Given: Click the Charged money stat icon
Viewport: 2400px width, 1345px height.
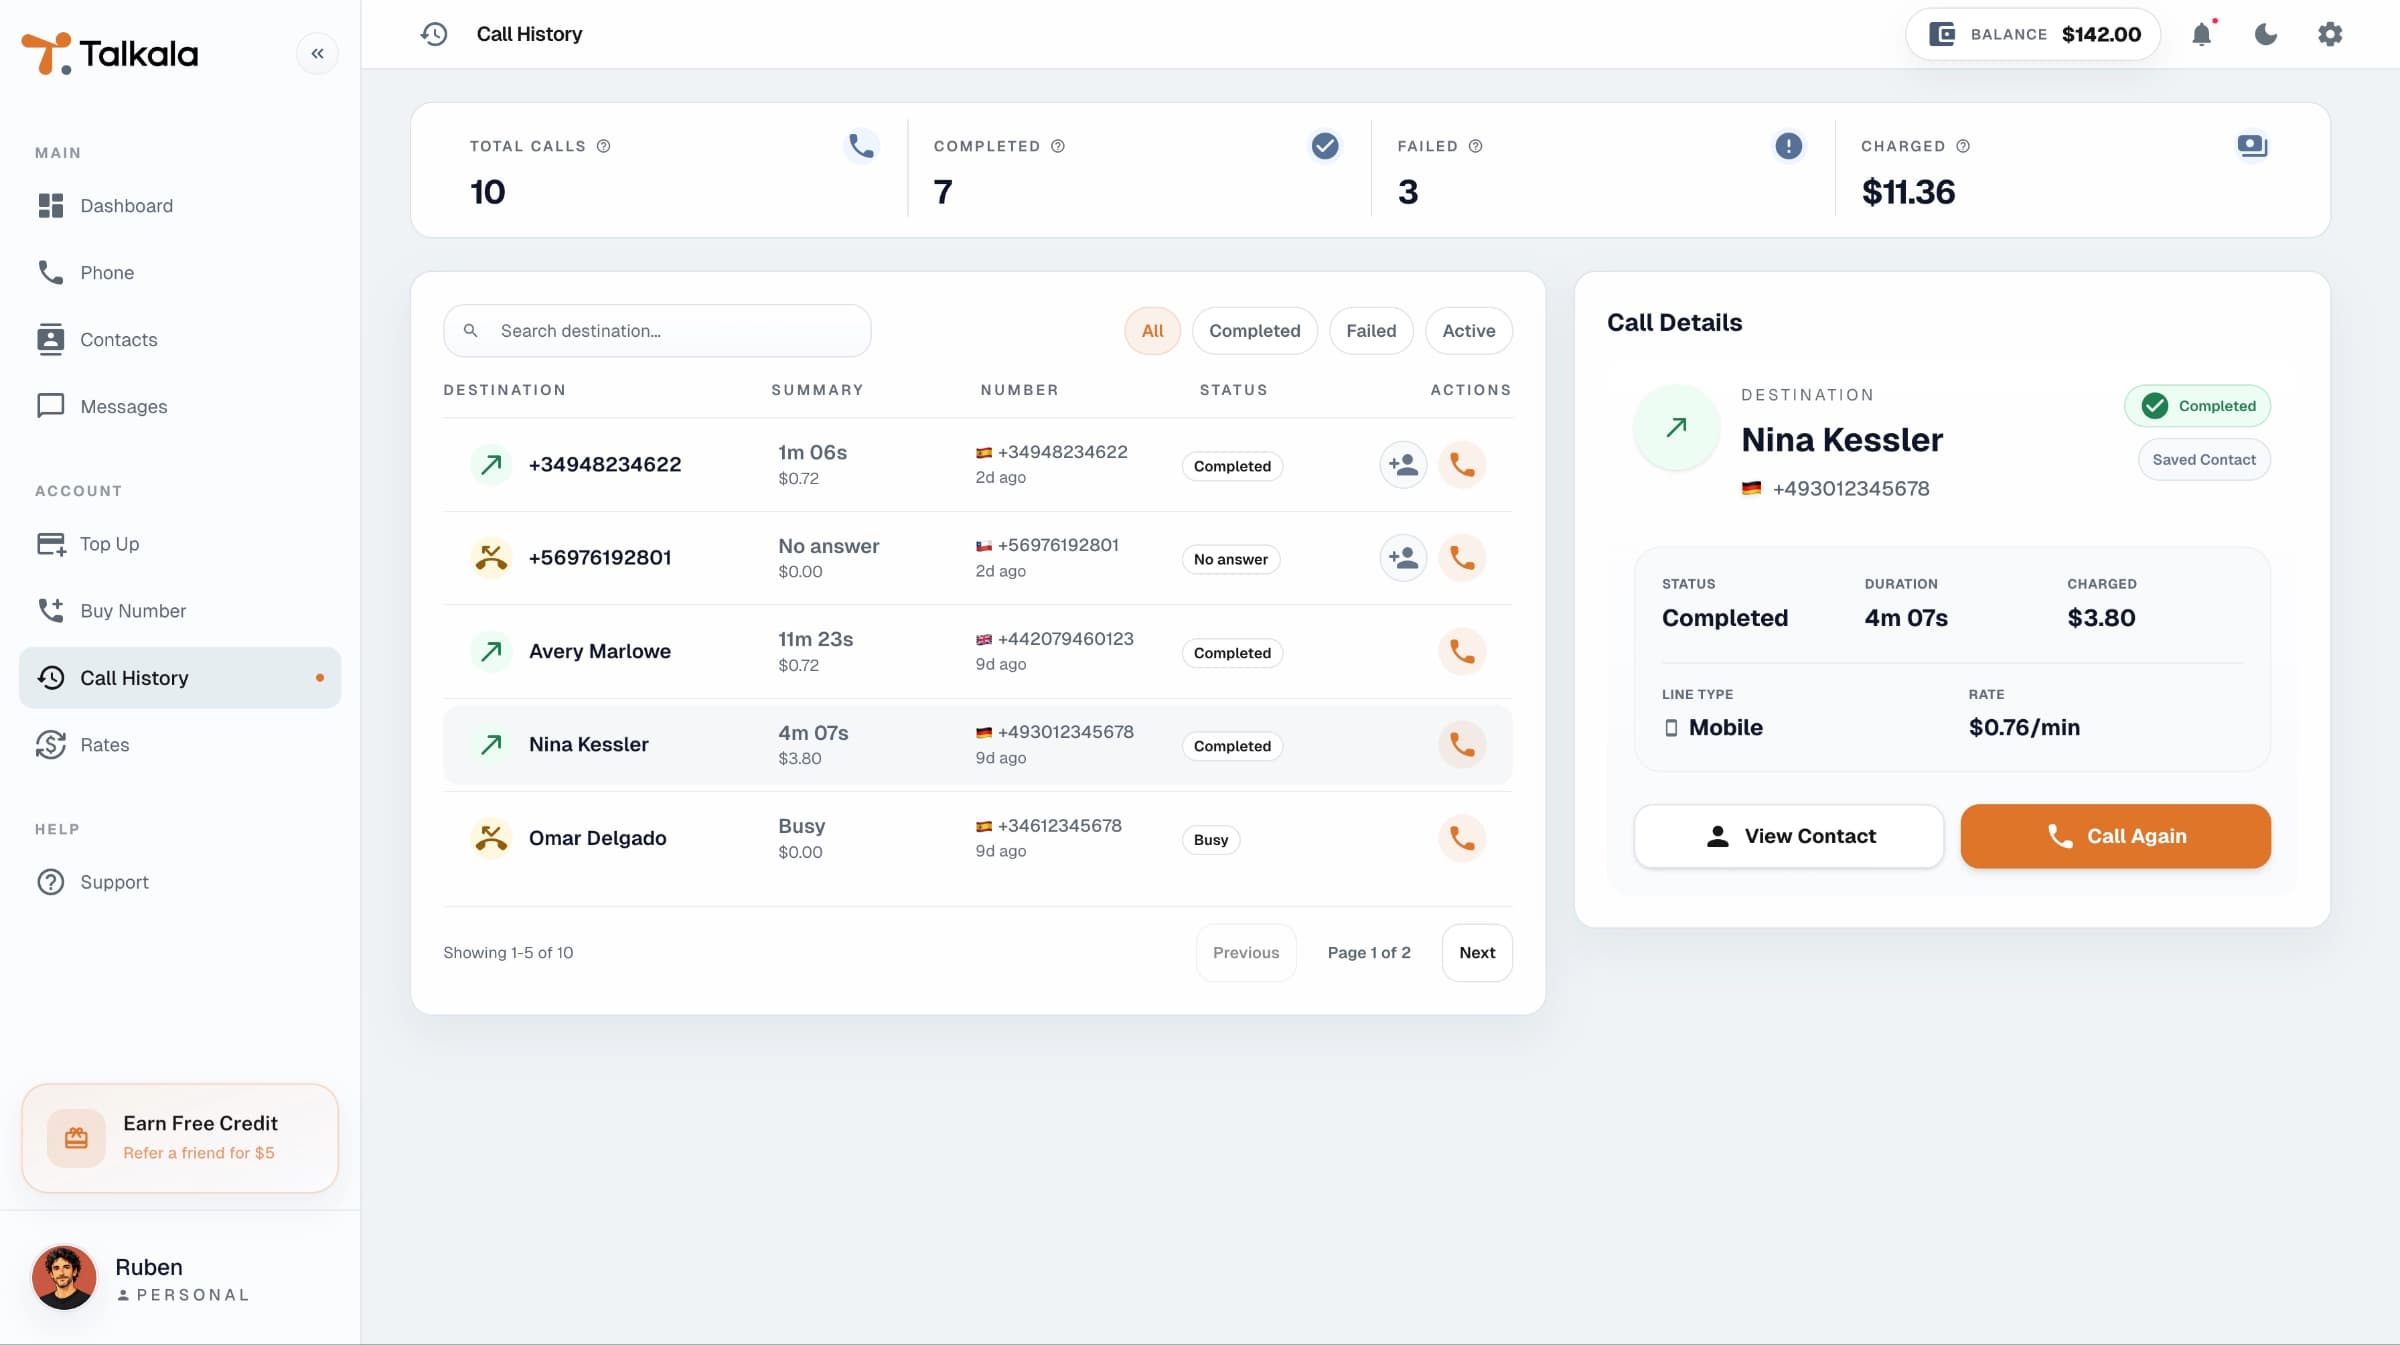Looking at the screenshot, I should click(2252, 146).
